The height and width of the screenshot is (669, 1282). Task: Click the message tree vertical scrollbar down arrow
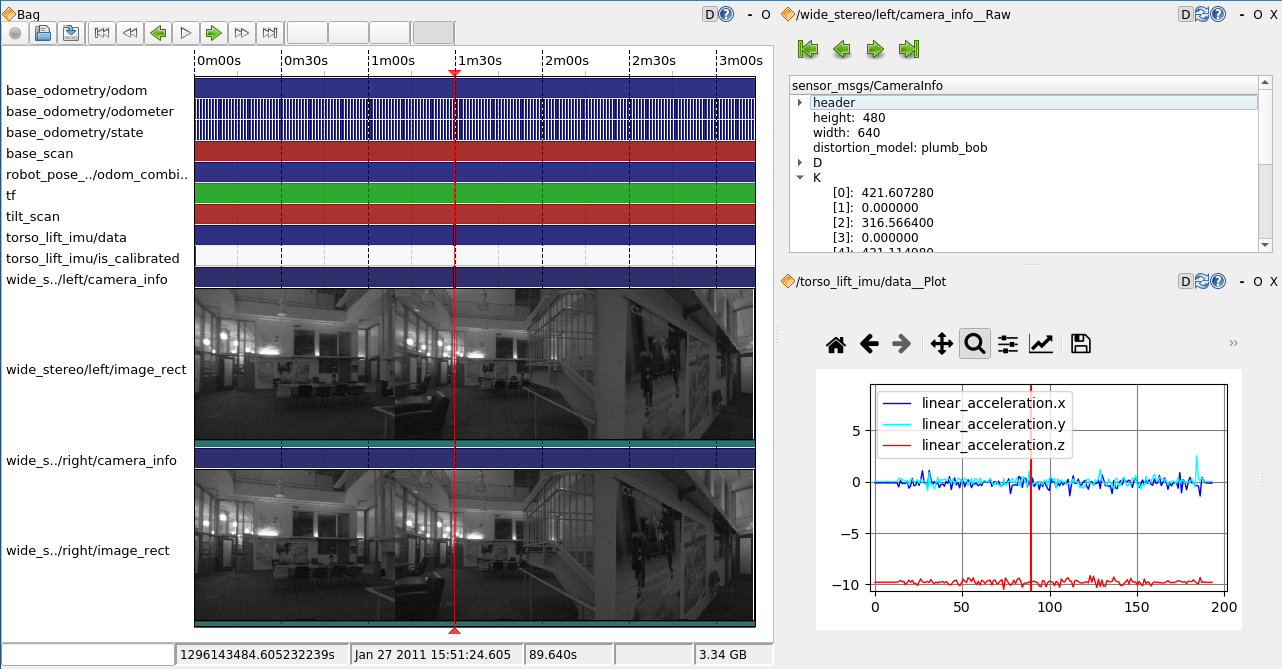click(x=1265, y=245)
